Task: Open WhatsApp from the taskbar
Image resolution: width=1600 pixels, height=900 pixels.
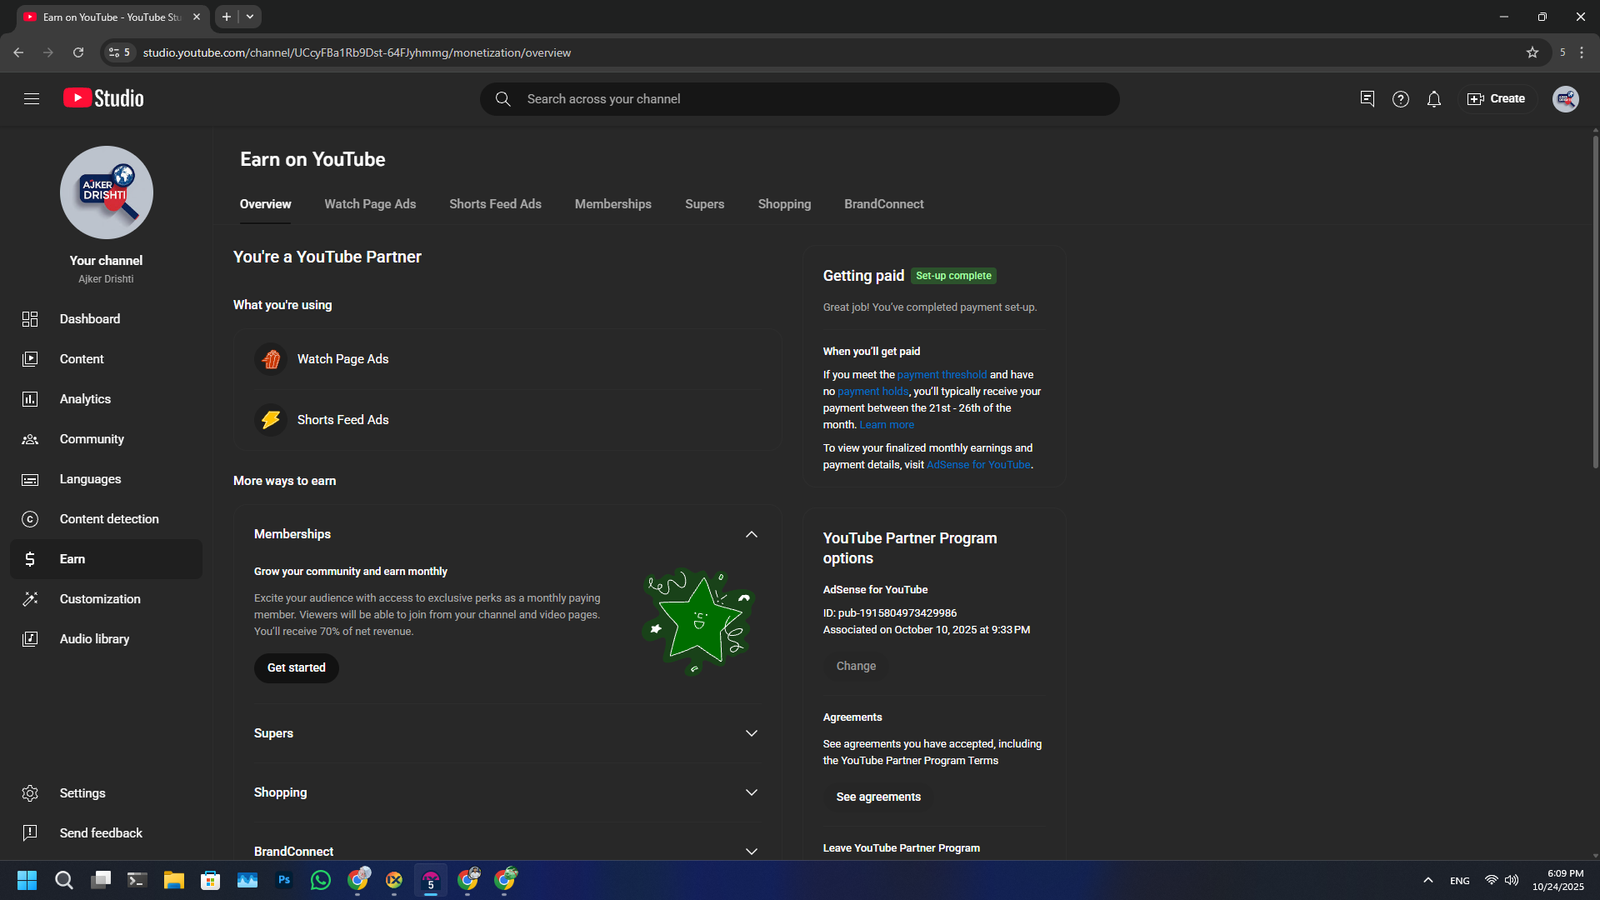Action: 321,880
